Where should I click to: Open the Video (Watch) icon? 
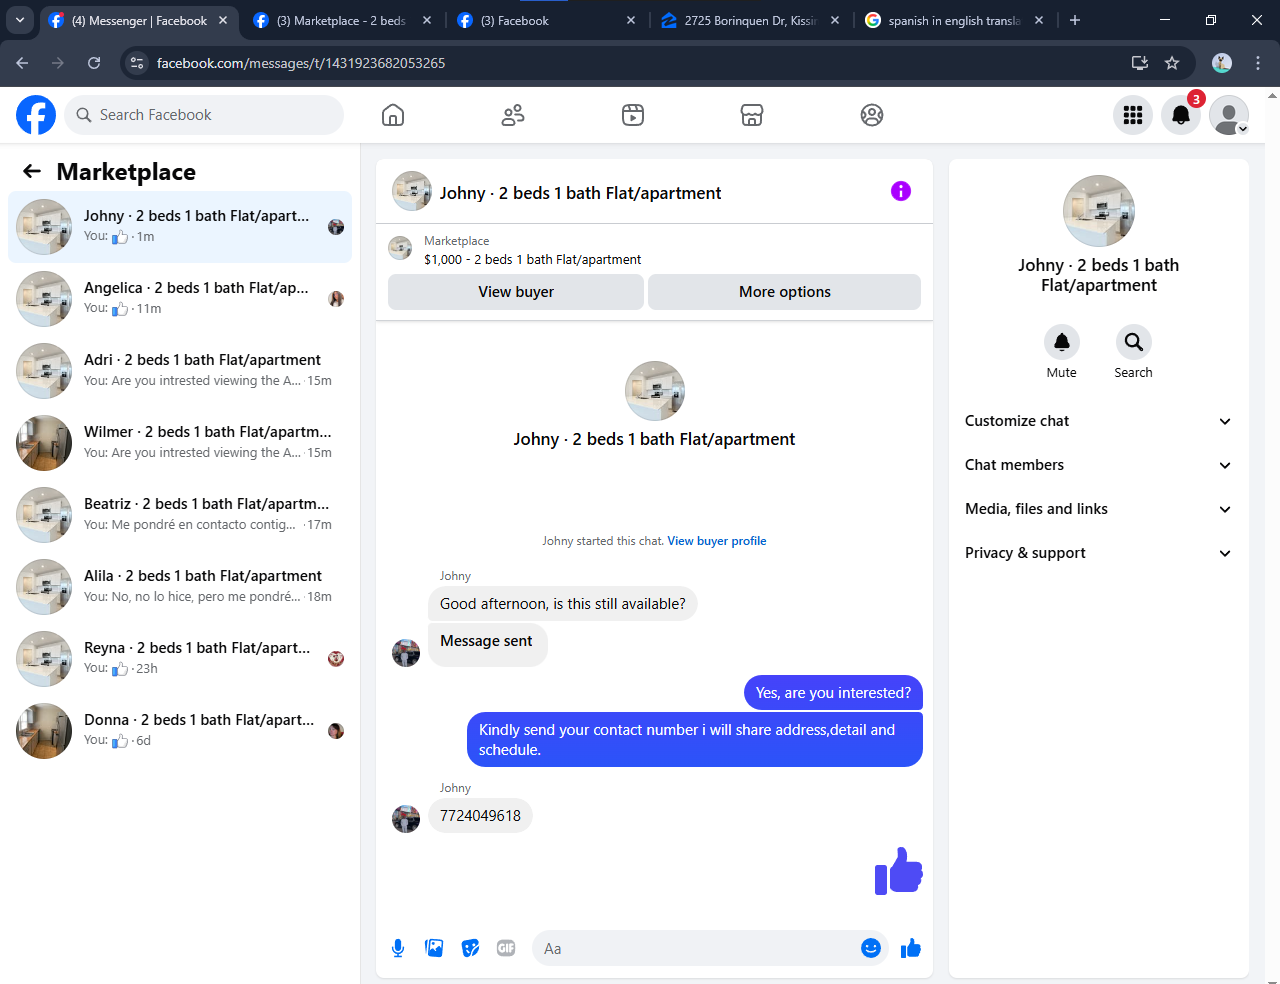click(x=633, y=115)
